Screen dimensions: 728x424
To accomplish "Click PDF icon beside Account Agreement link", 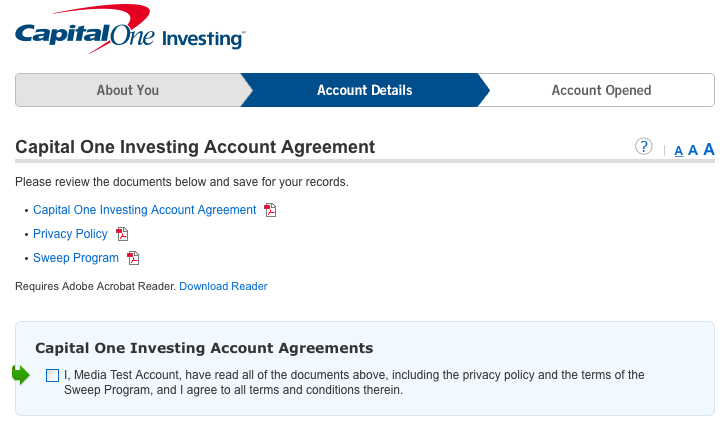I will [x=270, y=210].
